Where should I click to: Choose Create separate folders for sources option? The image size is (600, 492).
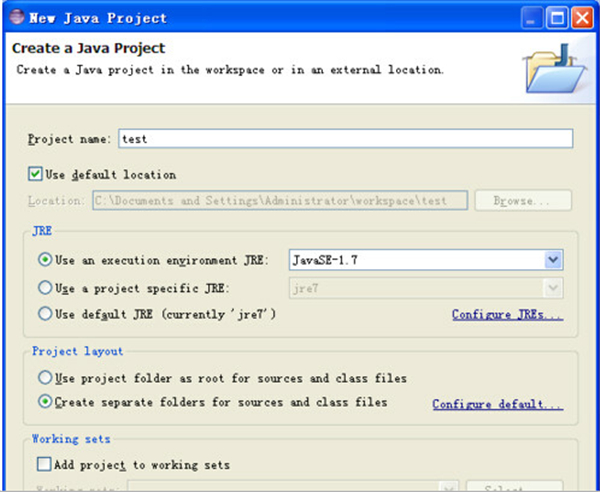coord(45,402)
